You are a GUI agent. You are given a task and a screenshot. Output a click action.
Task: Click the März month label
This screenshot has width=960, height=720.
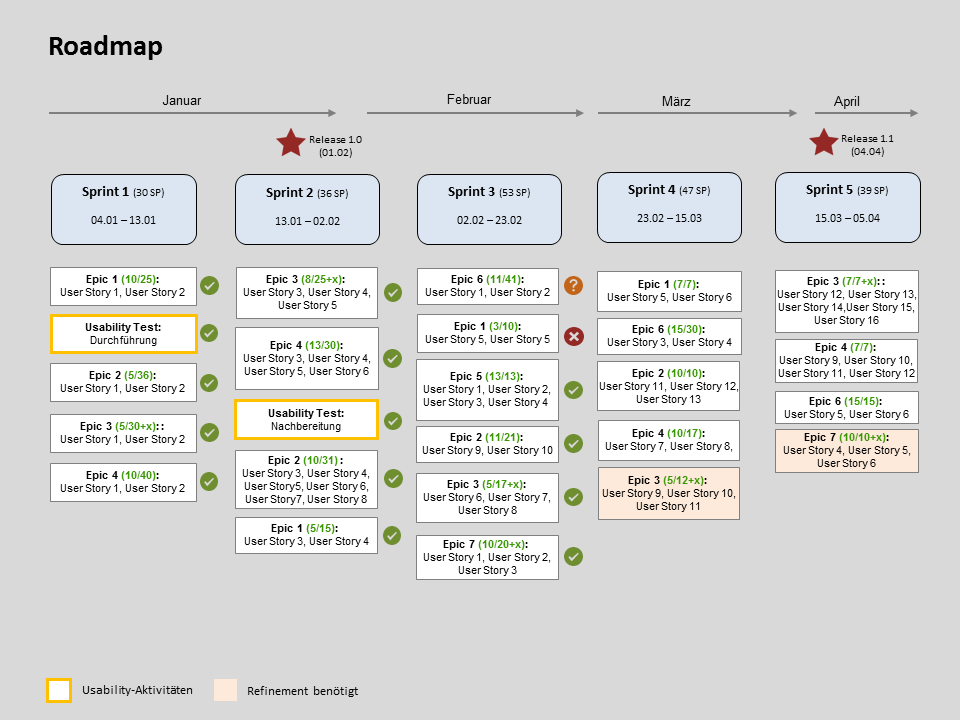(x=676, y=101)
